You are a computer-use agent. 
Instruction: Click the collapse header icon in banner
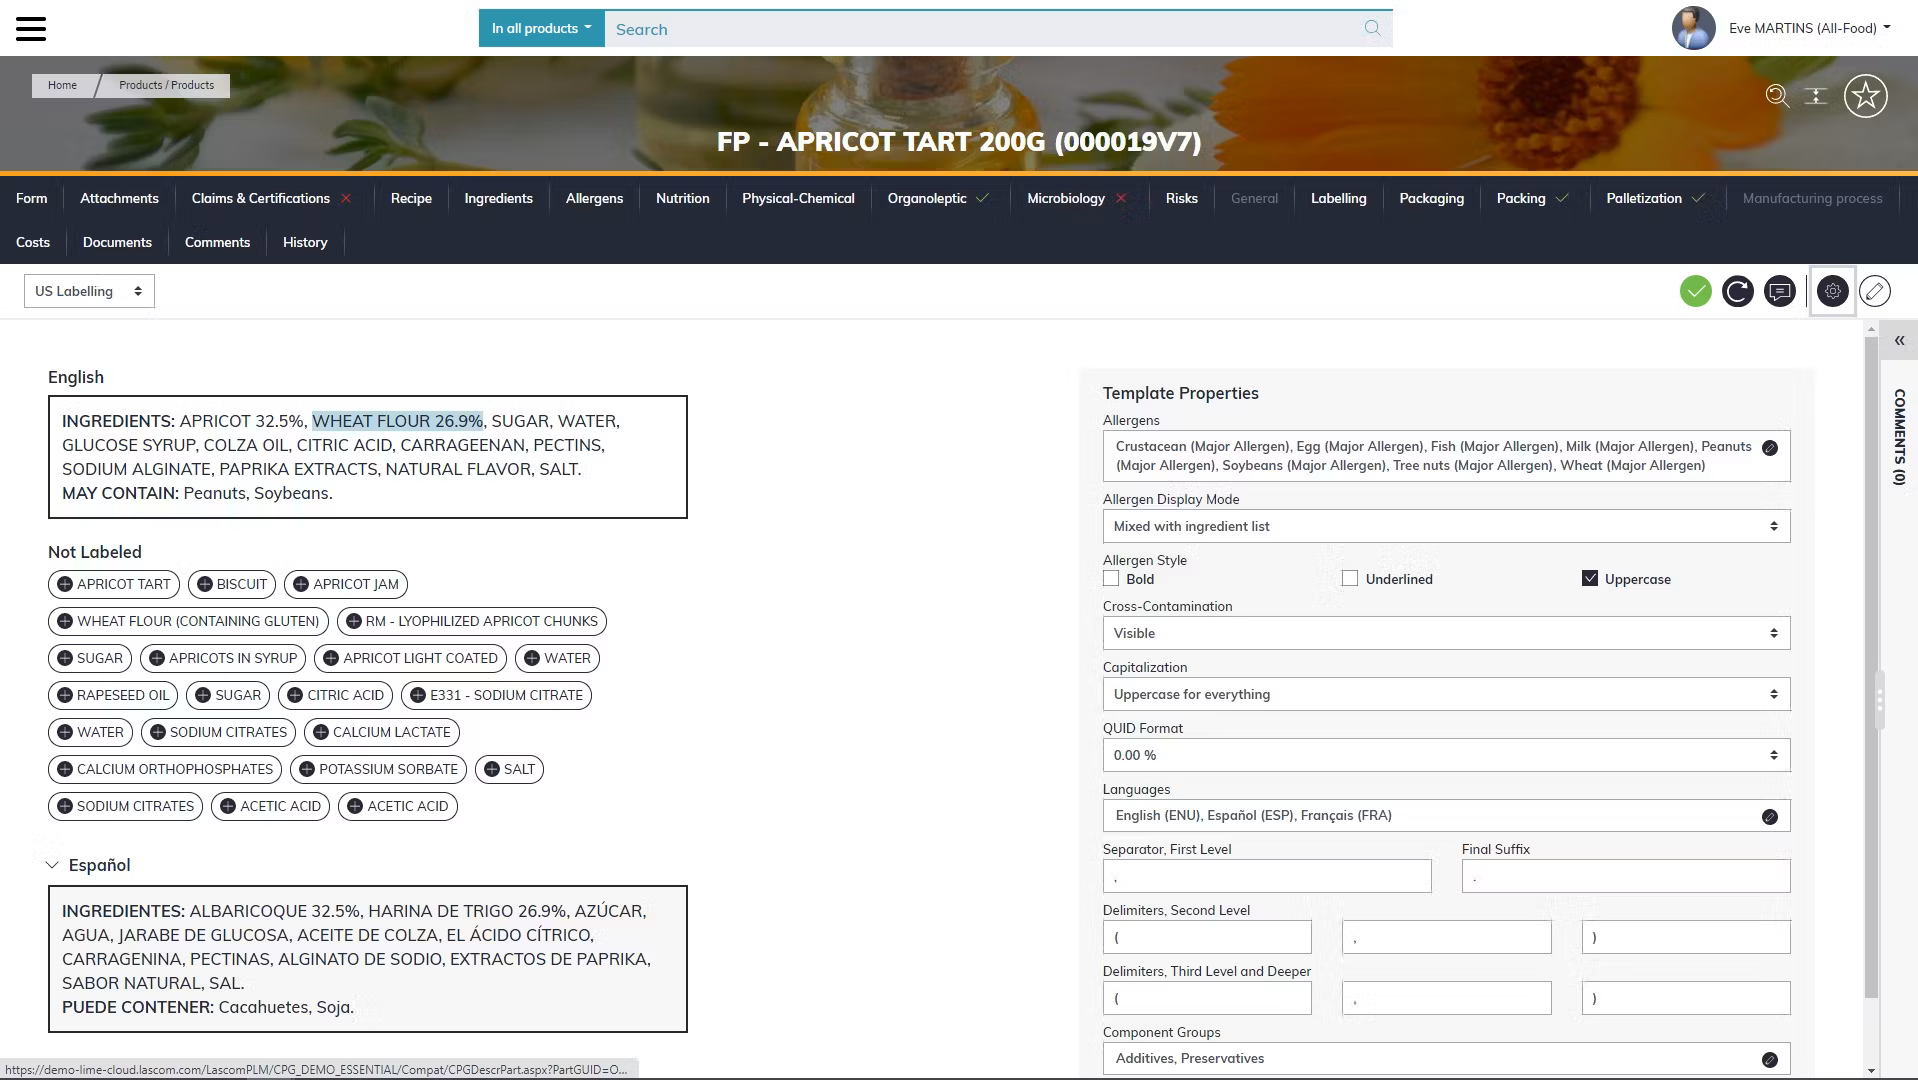1816,96
